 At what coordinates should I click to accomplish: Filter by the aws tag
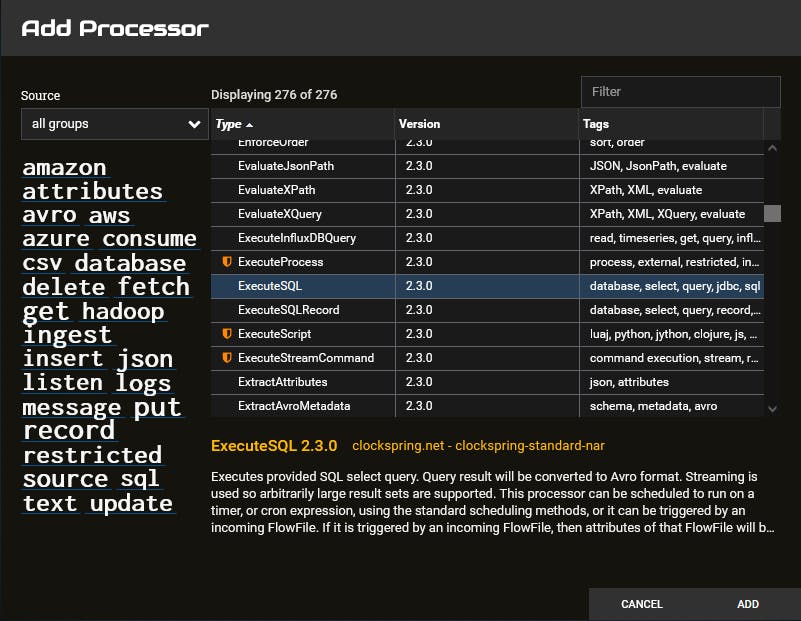click(110, 216)
